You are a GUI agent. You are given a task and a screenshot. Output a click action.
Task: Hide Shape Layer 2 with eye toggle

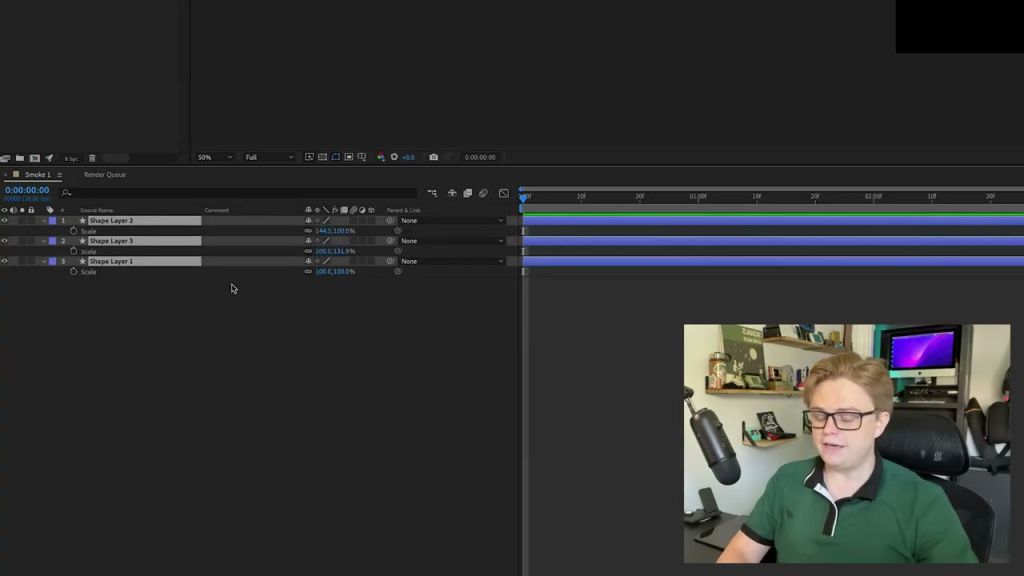[x=5, y=221]
